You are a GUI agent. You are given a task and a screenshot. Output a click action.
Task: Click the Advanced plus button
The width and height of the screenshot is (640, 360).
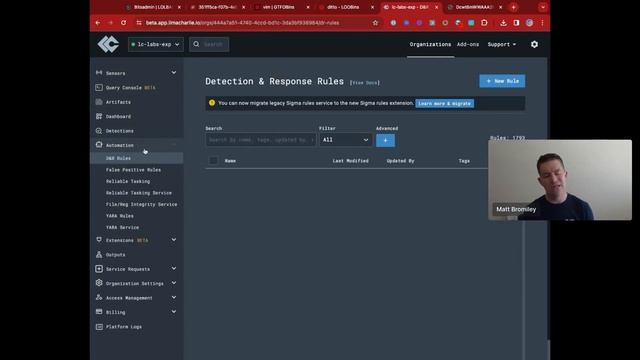[385, 140]
